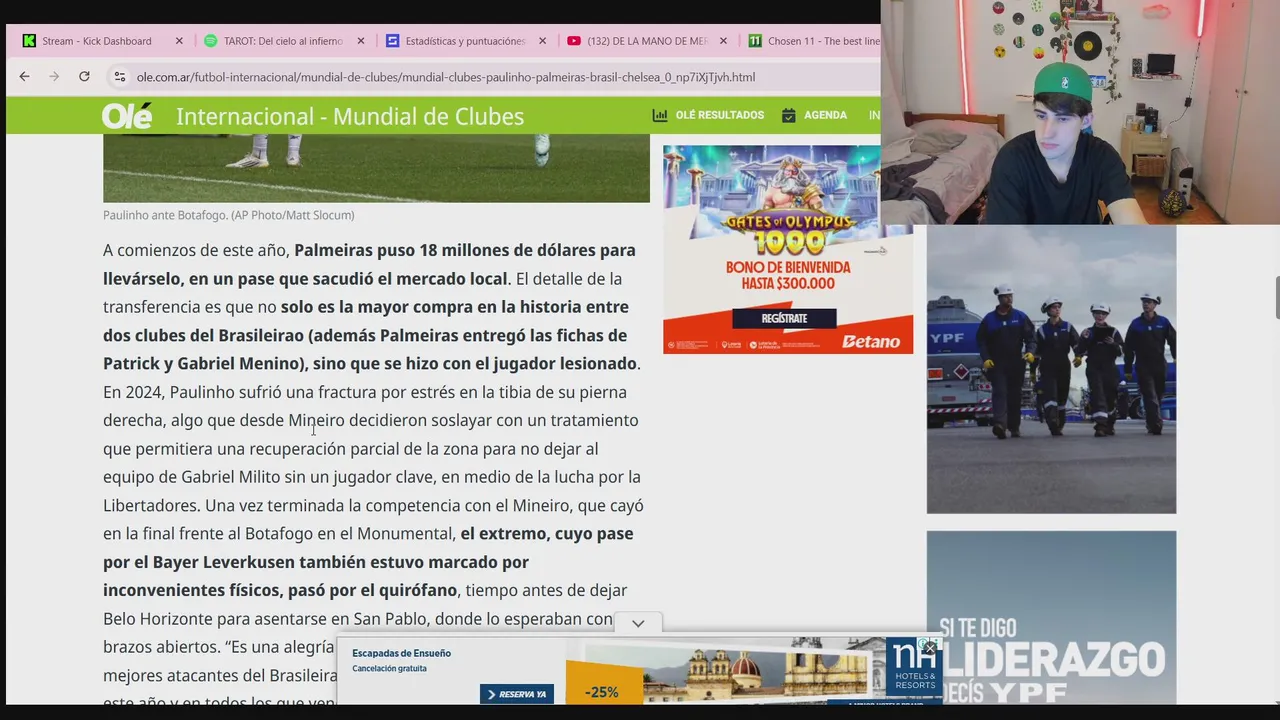Click Internacional - Mundial de Clubes heading
Screen dimensions: 1280x720
coord(350,116)
